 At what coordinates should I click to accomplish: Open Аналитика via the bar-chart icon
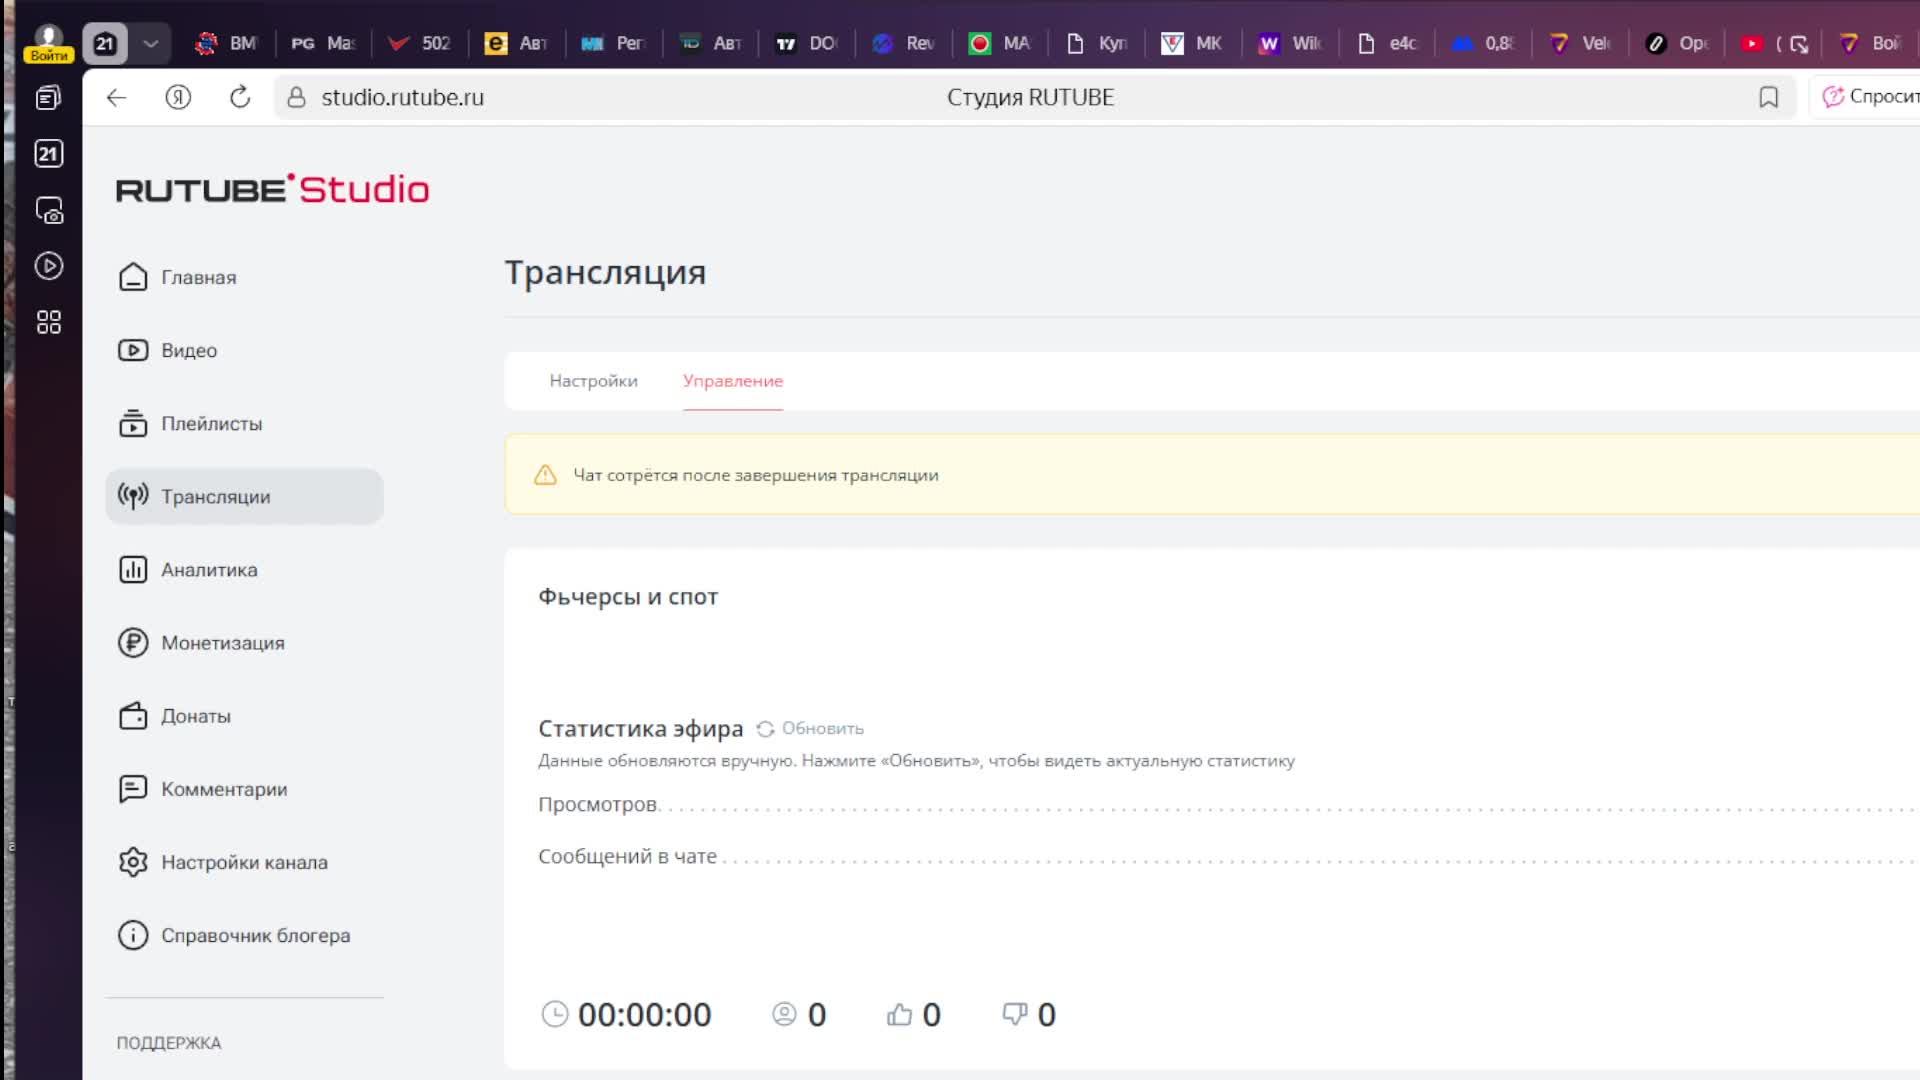[134, 569]
